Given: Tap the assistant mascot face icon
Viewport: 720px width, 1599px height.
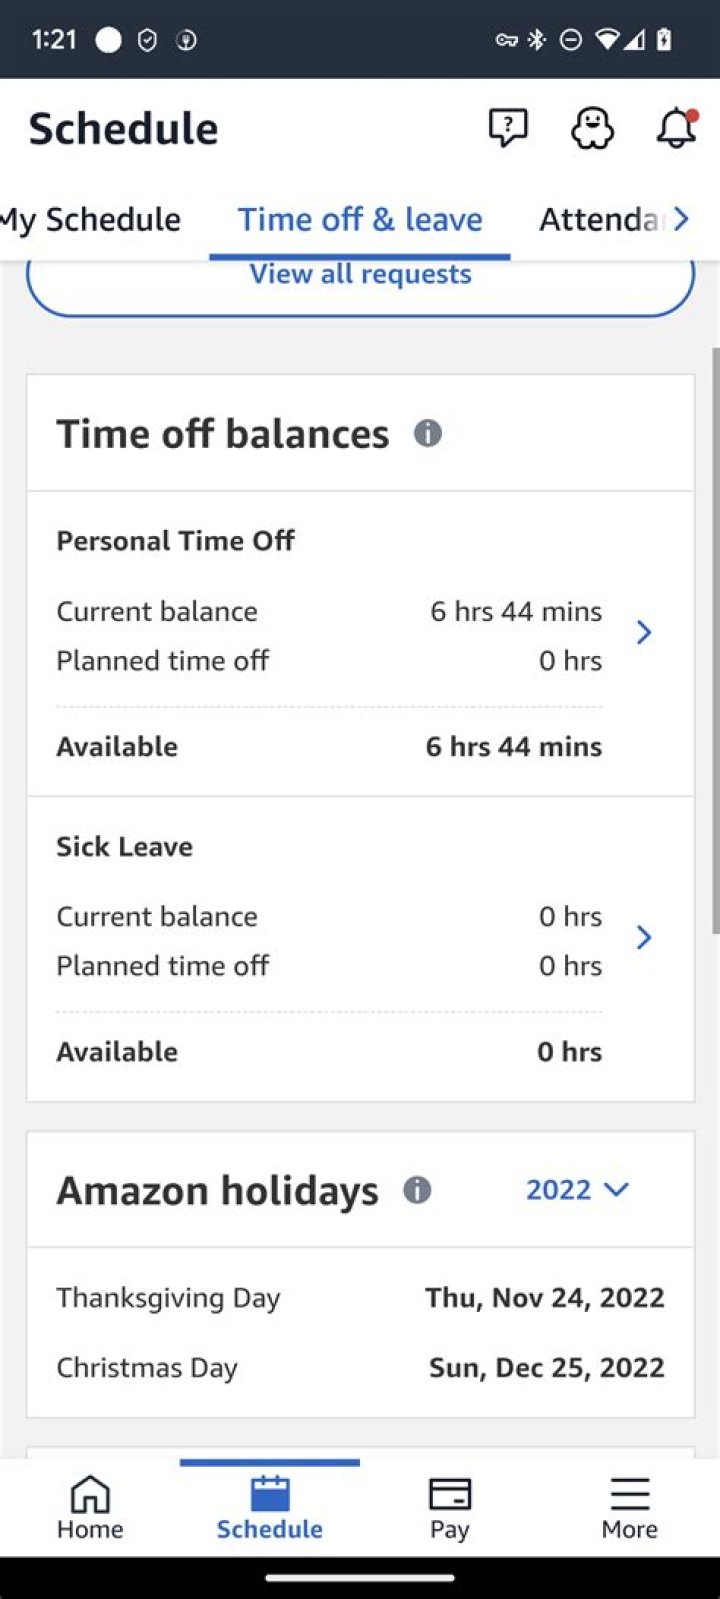Looking at the screenshot, I should [592, 128].
